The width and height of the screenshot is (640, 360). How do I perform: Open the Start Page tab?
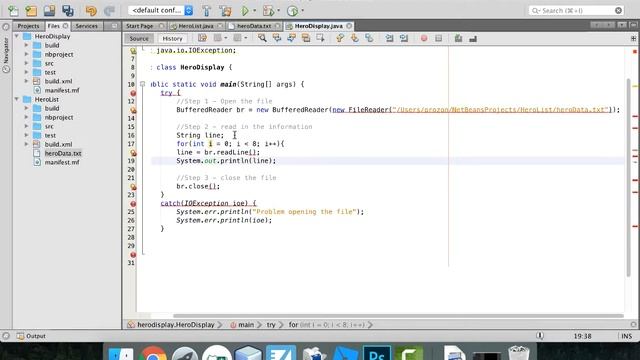click(x=140, y=26)
